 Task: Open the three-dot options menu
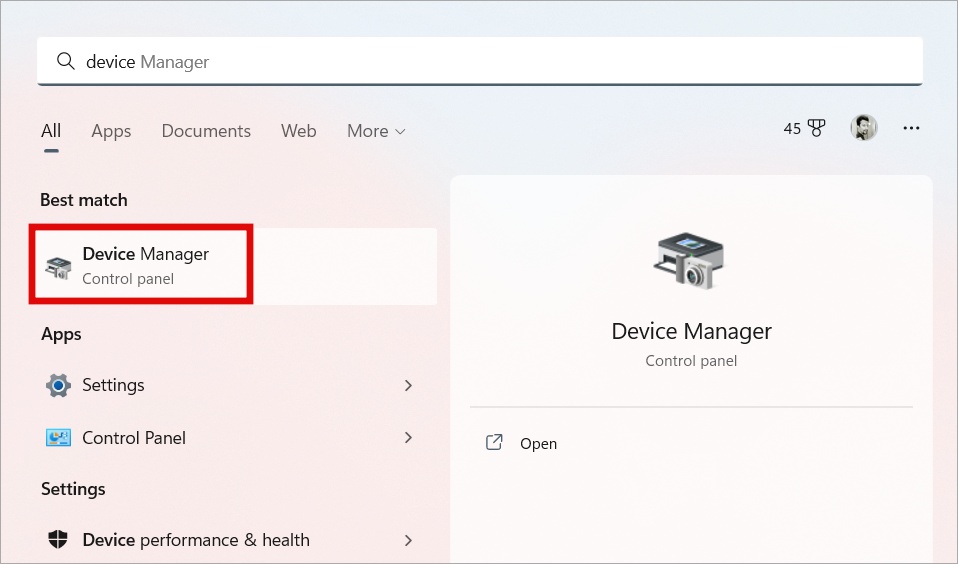point(911,128)
